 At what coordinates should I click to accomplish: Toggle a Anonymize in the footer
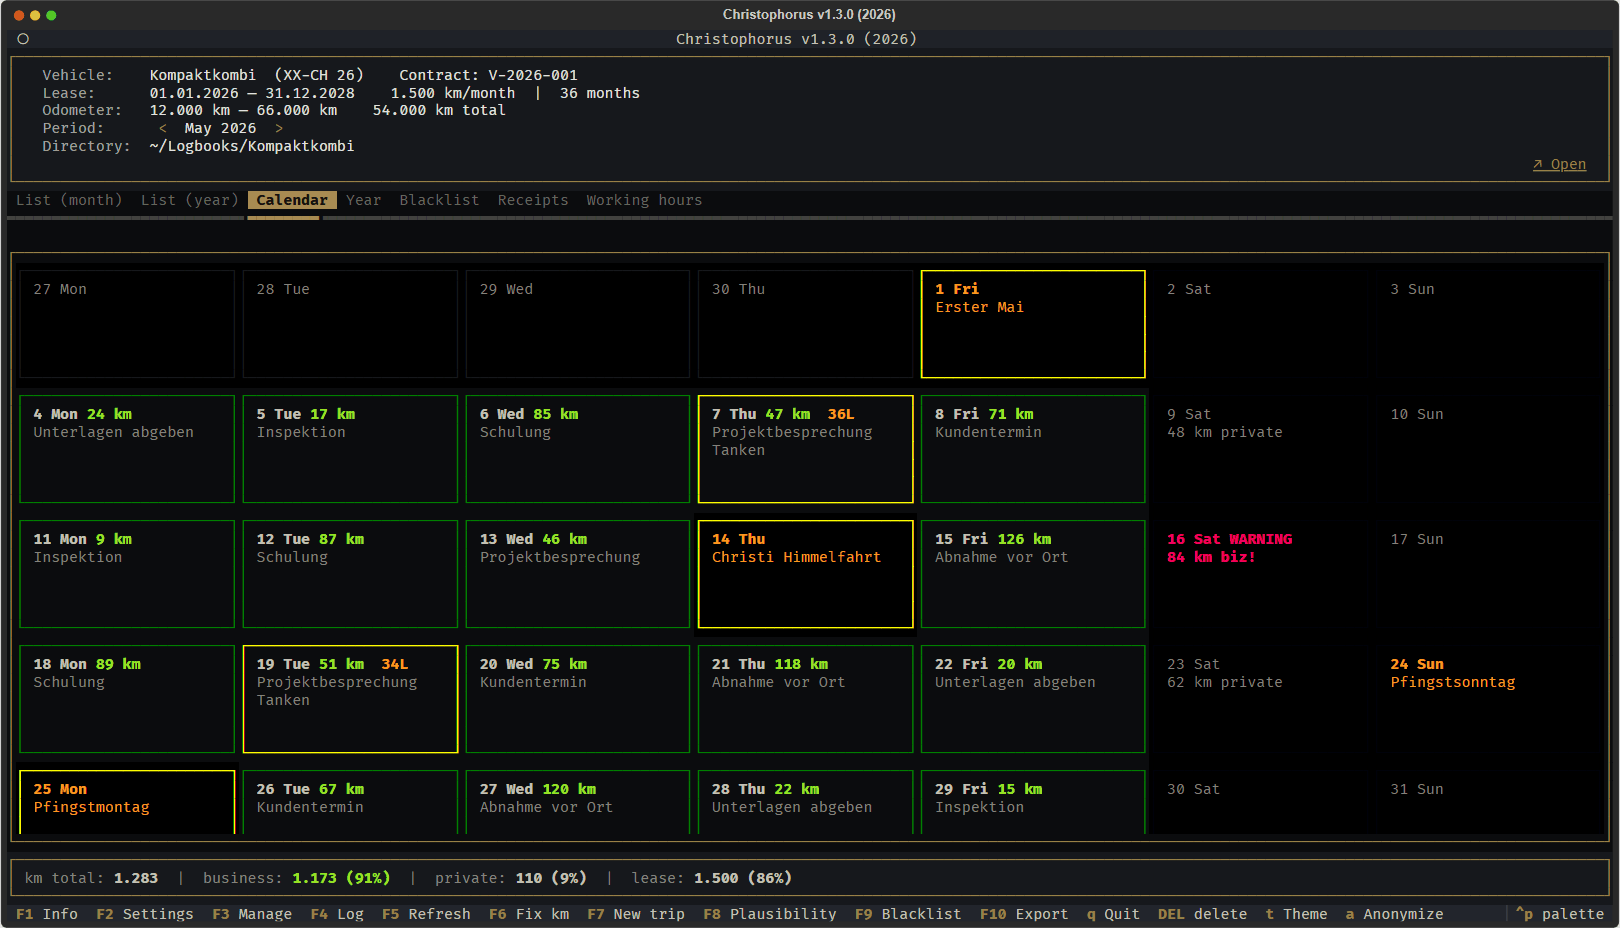pos(1394,914)
